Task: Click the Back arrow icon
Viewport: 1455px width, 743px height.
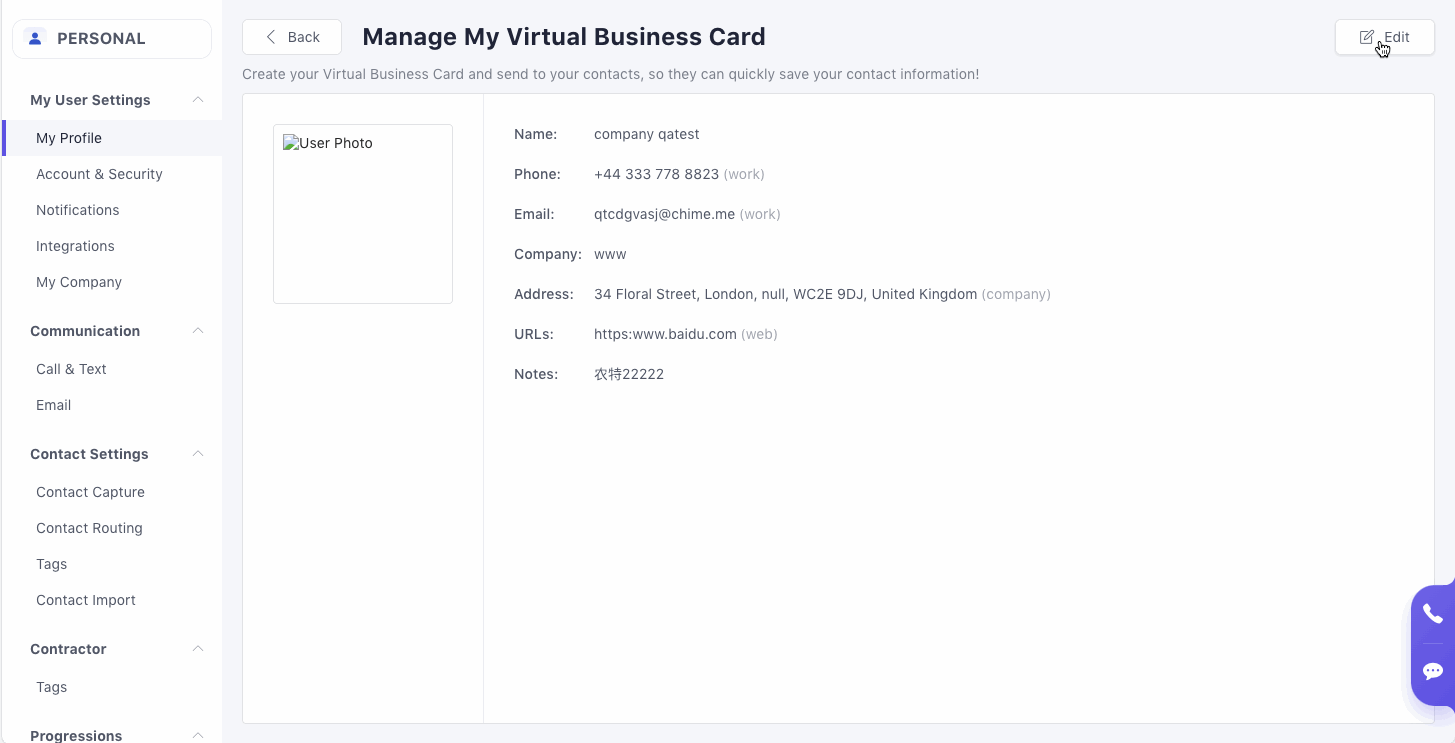Action: click(271, 37)
